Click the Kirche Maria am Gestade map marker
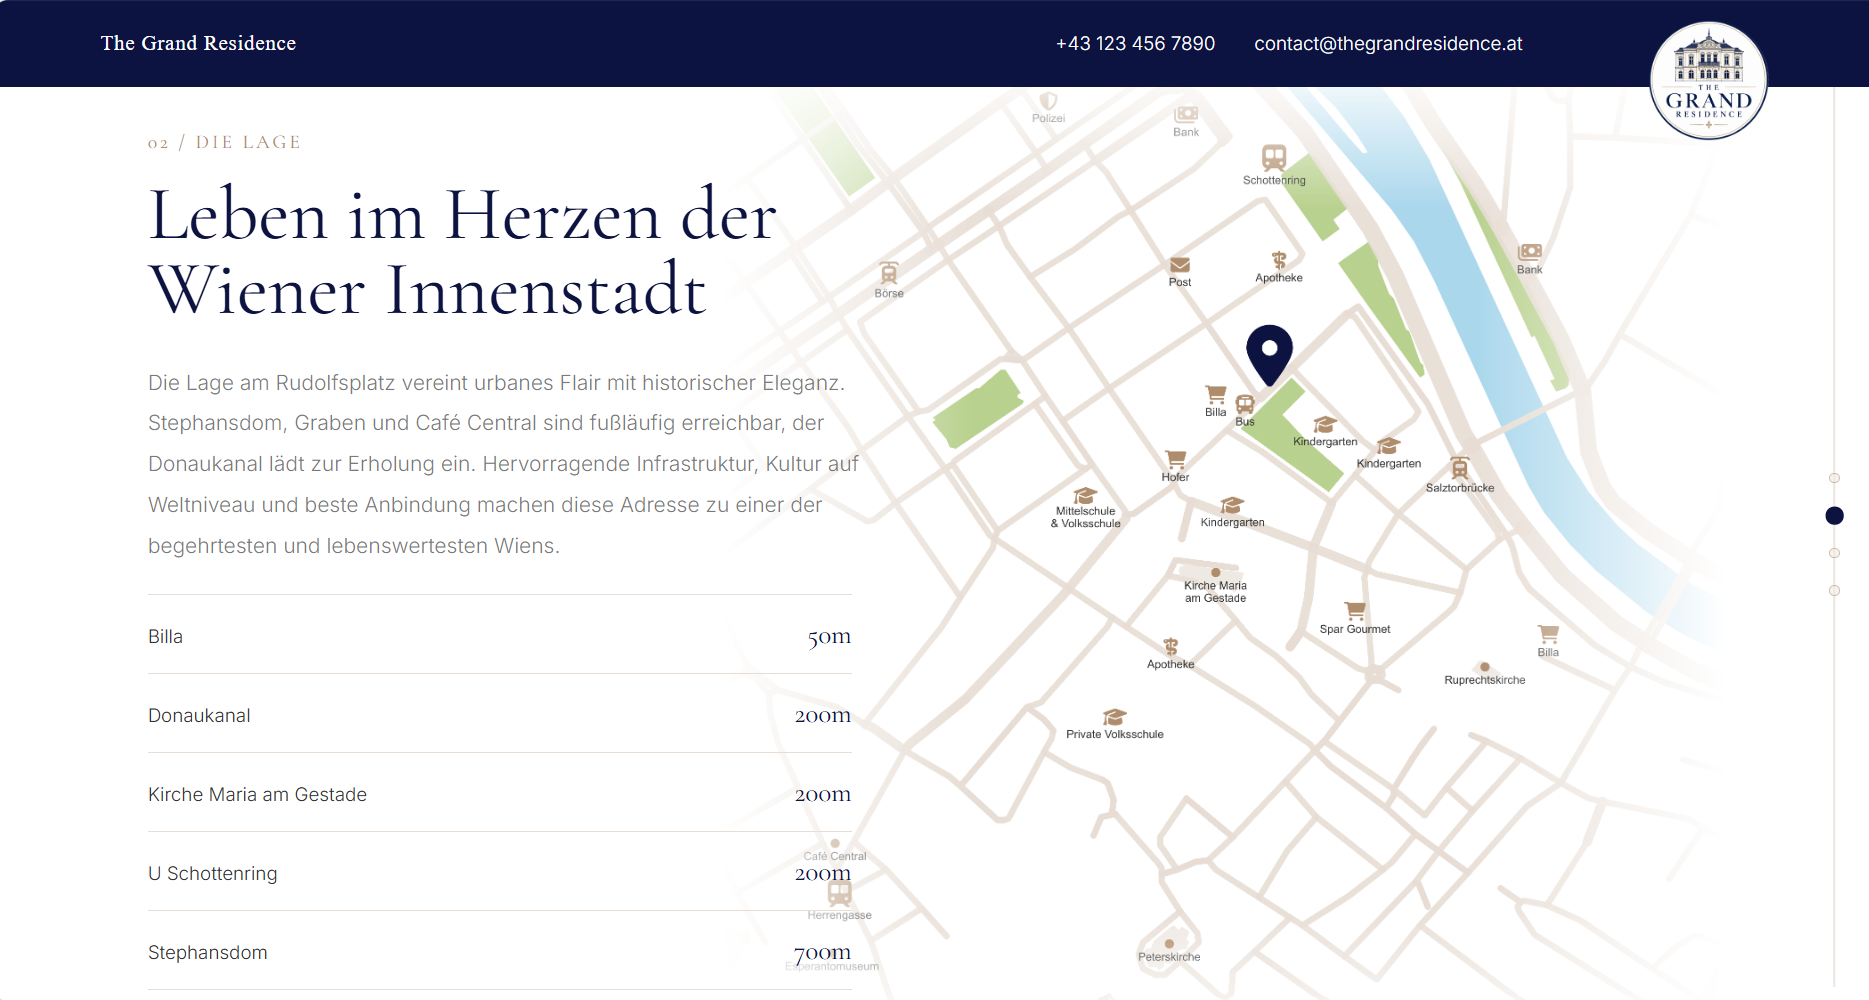This screenshot has width=1869, height=1000. (1216, 573)
